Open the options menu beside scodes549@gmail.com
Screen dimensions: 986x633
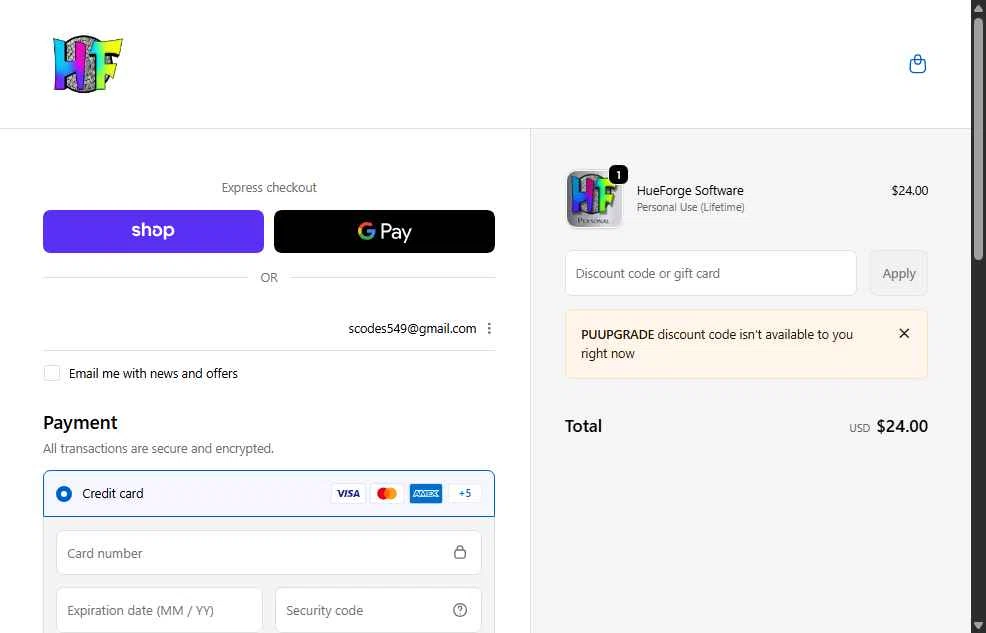[x=489, y=329]
